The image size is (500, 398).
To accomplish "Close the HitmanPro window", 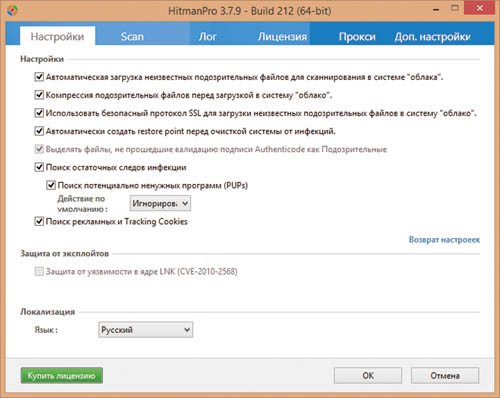I will pos(480,8).
